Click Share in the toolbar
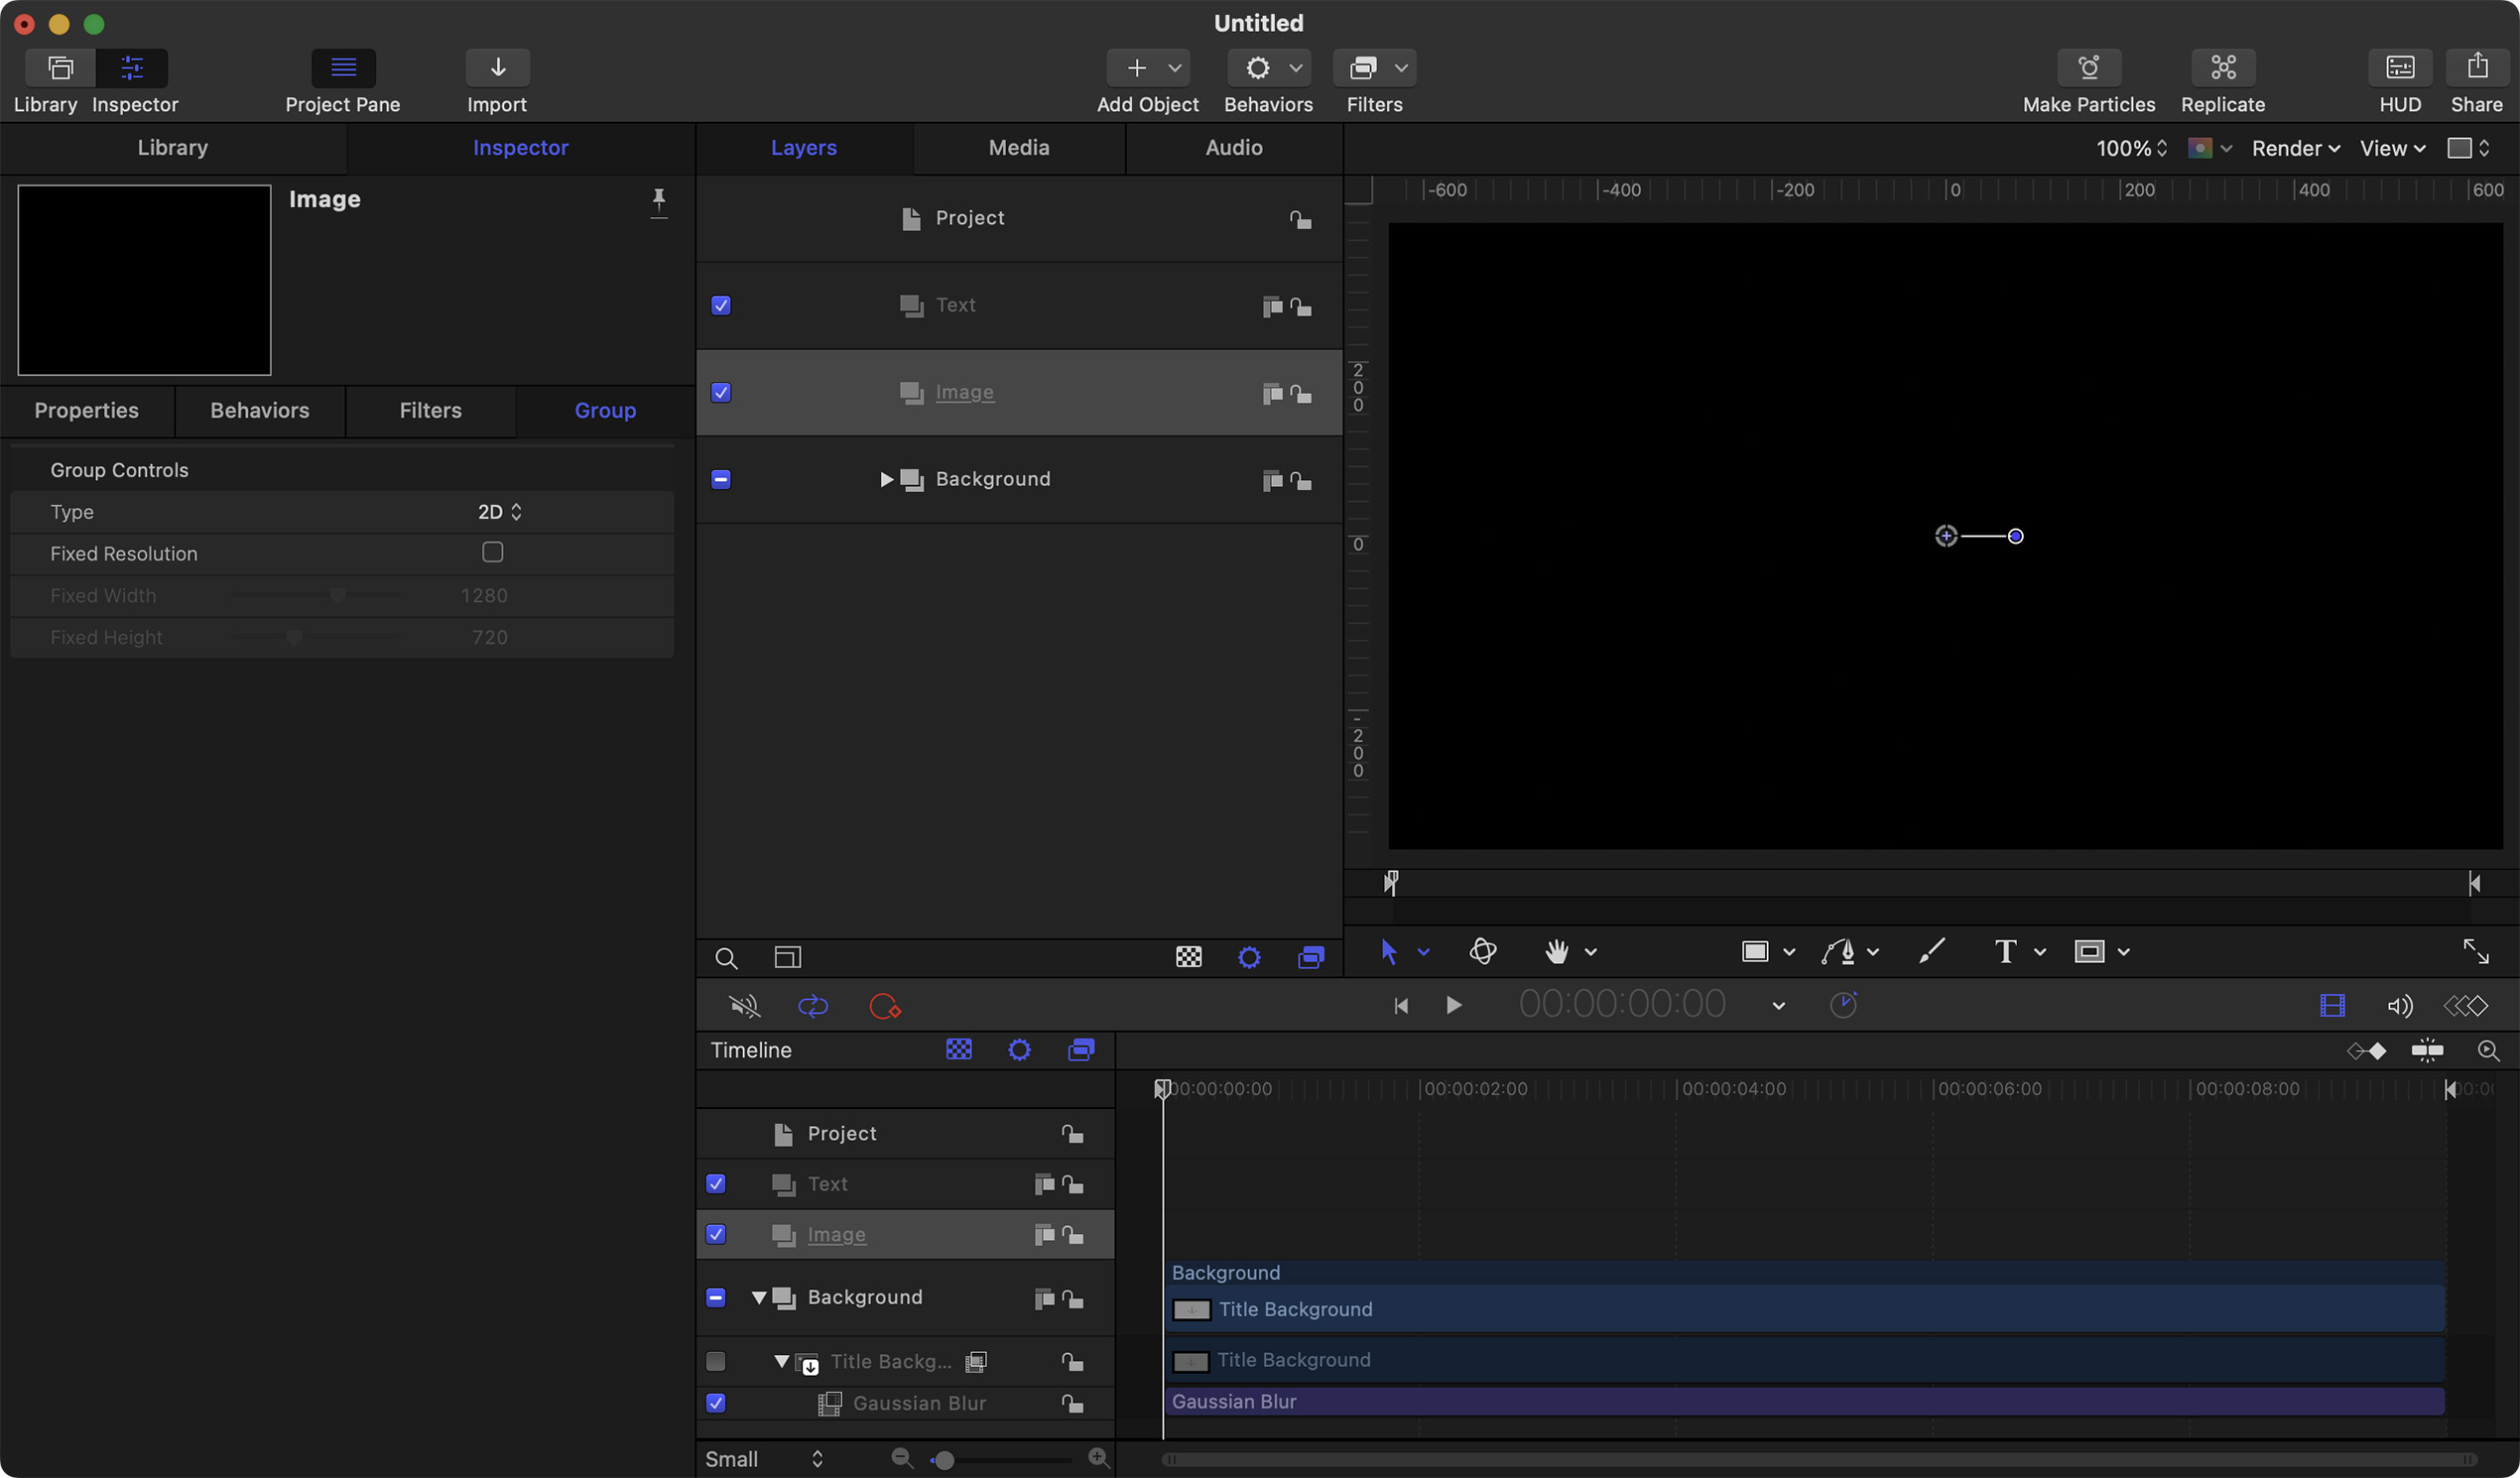 (x=2475, y=68)
